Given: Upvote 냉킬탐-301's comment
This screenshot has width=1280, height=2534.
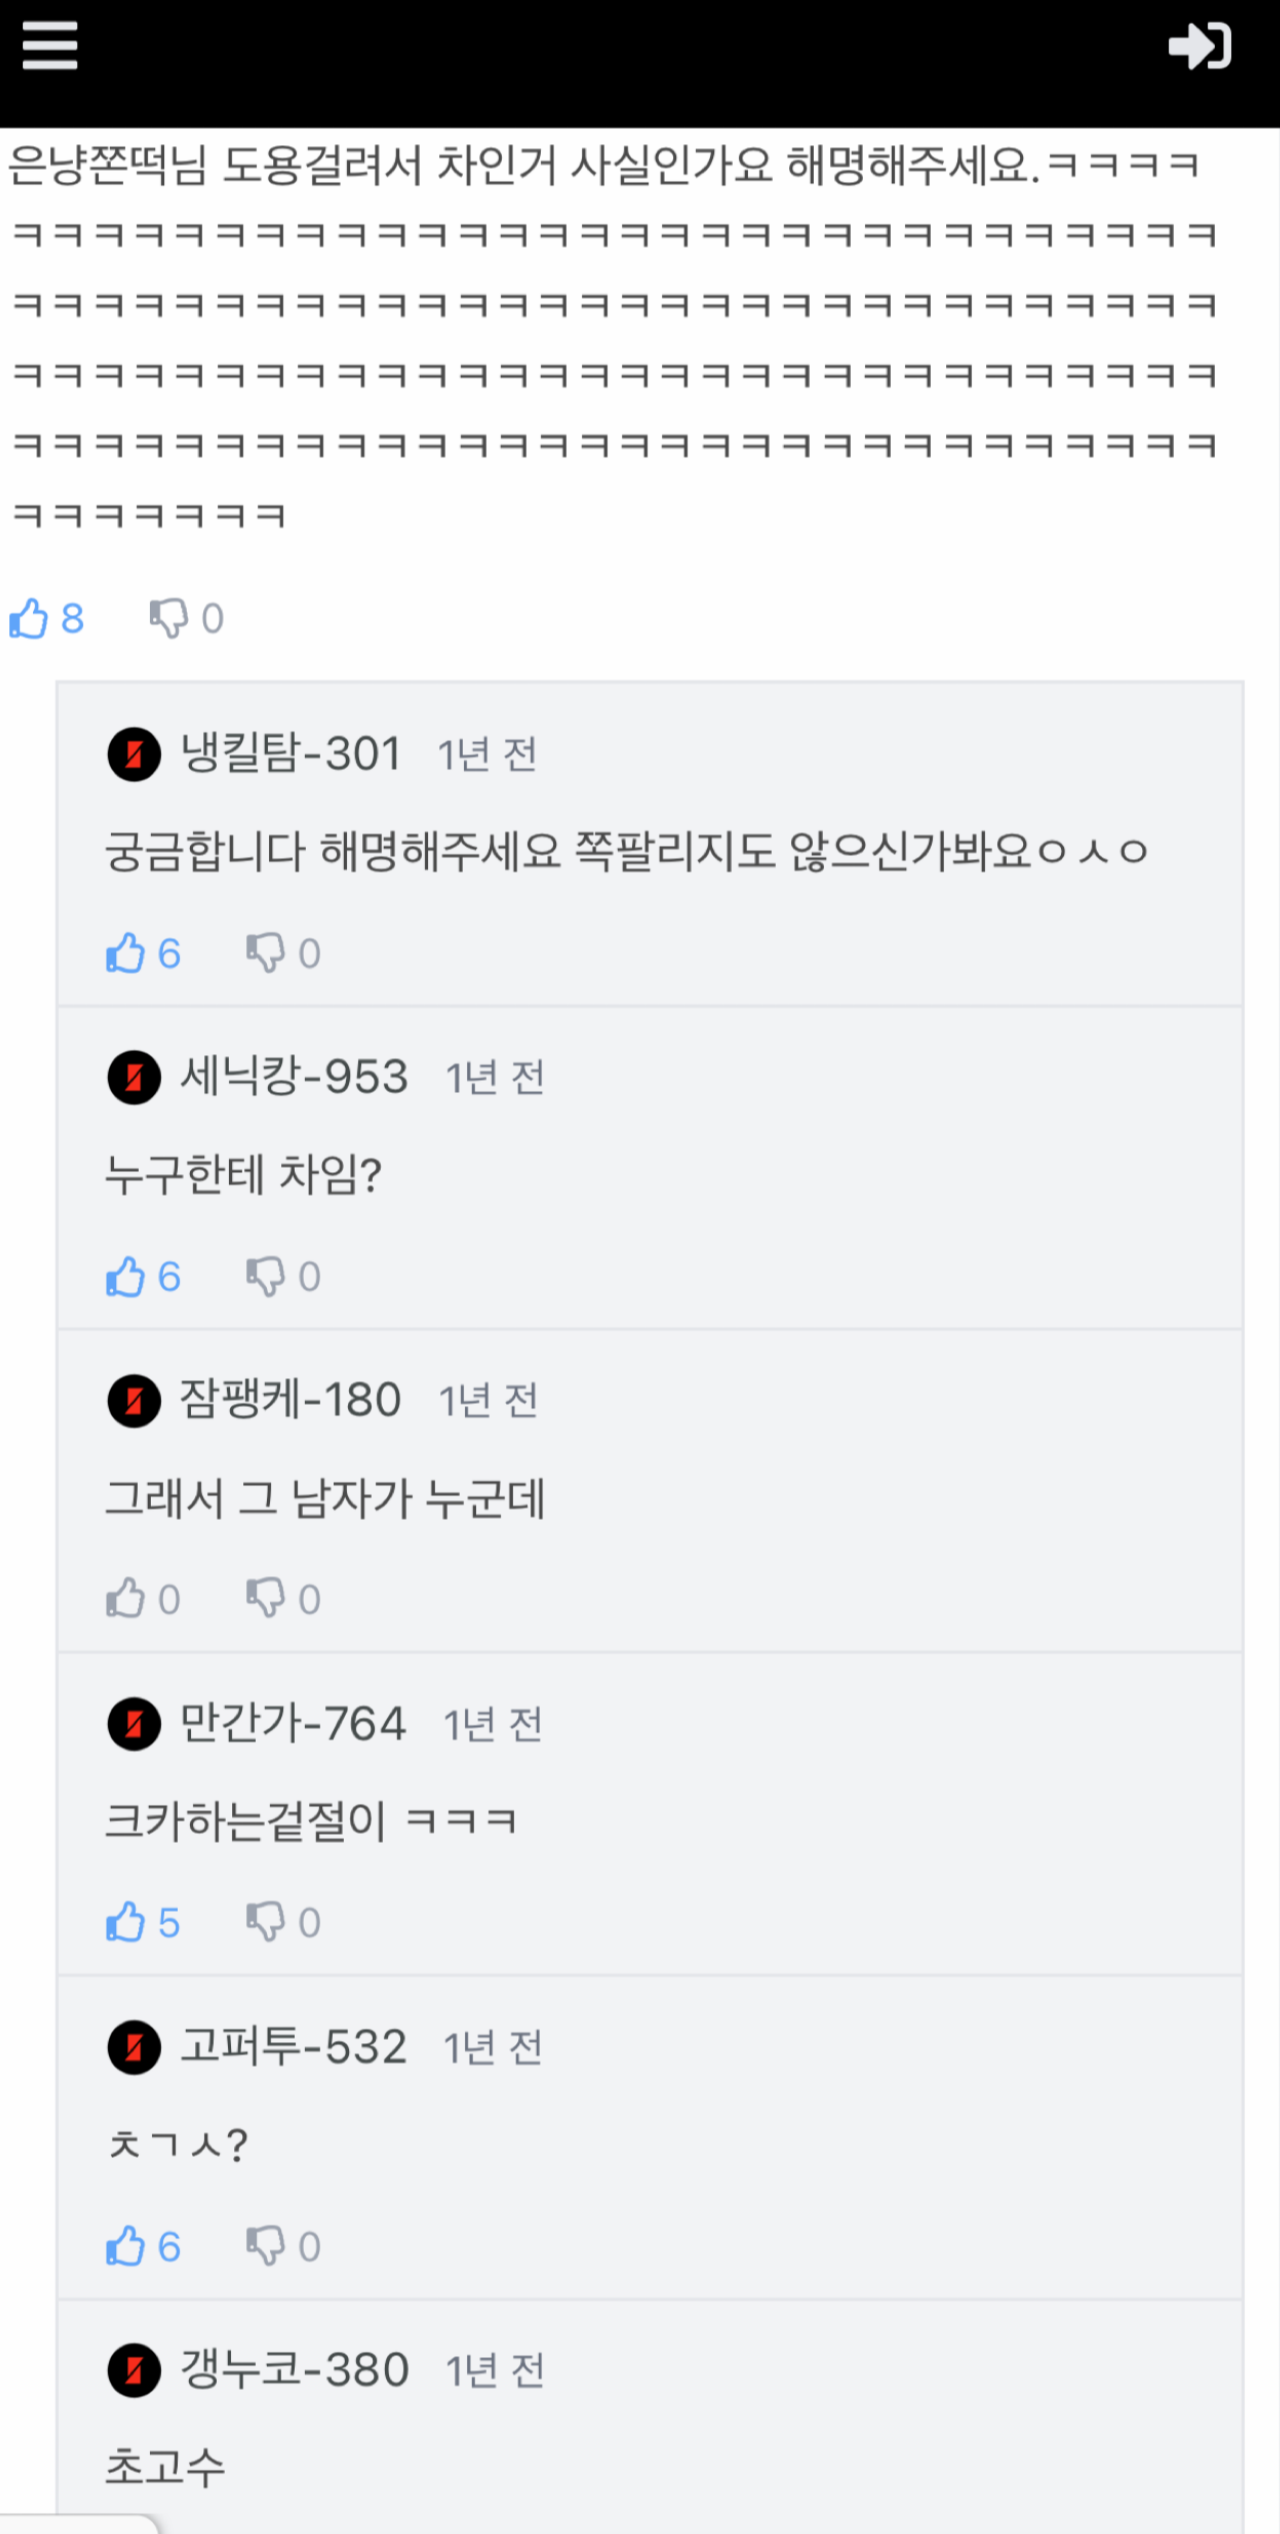Looking at the screenshot, I should point(126,953).
